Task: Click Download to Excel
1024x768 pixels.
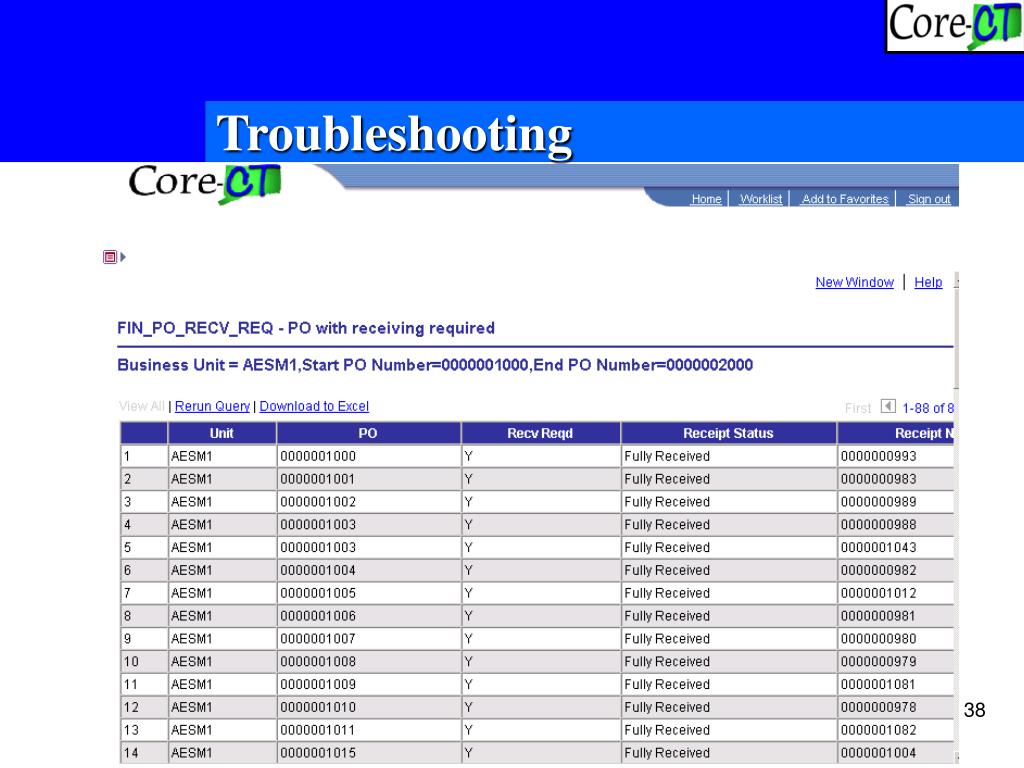Action: (314, 406)
